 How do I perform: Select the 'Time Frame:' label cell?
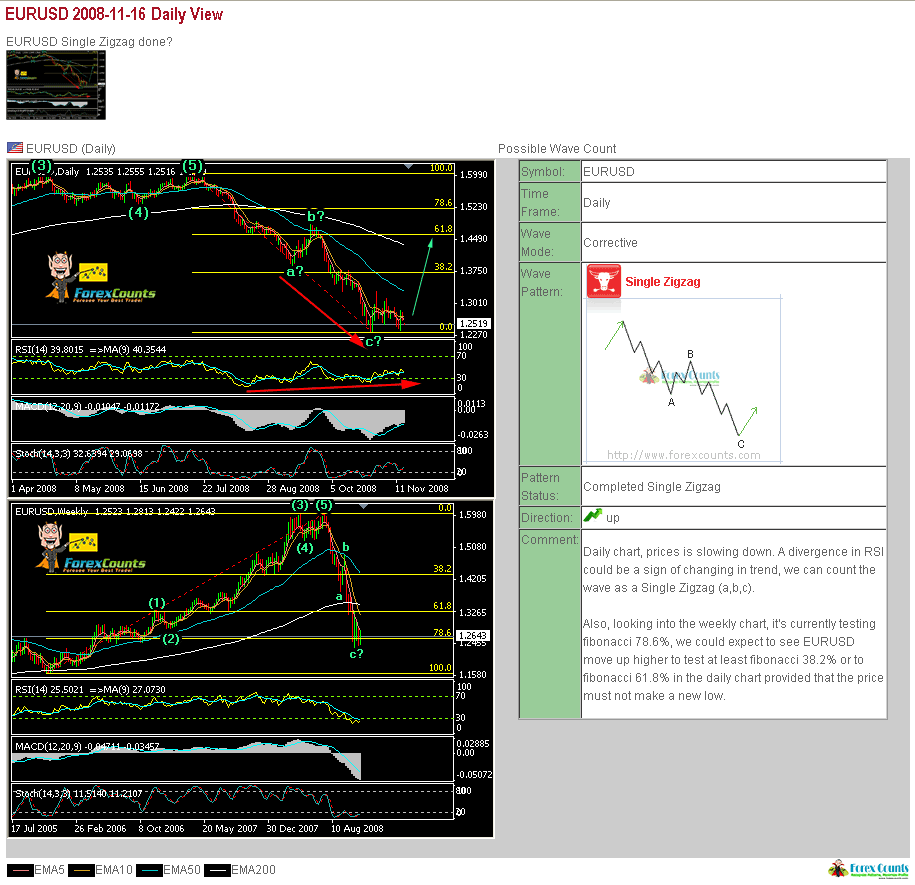click(x=550, y=202)
